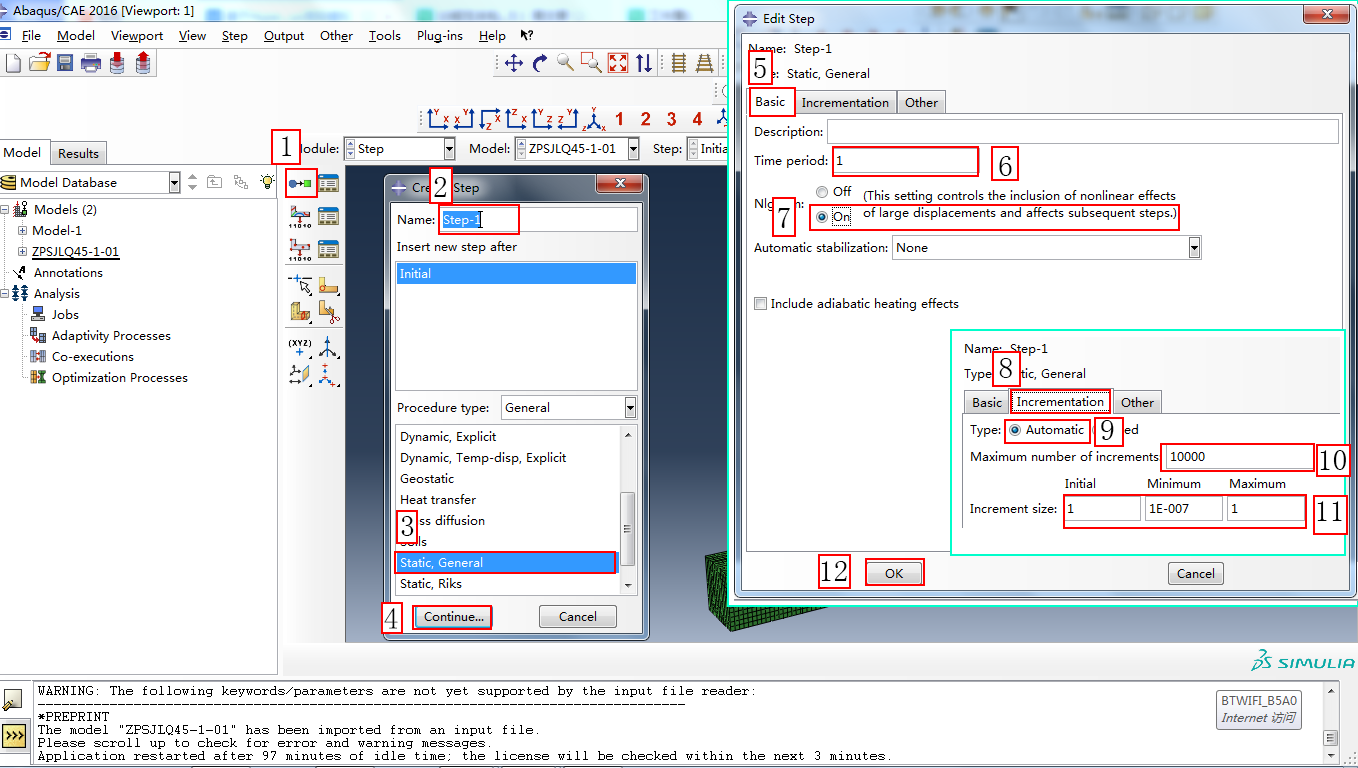Image resolution: width=1358 pixels, height=768 pixels.
Task: Click the partition tool with scissors icon
Action: (x=329, y=313)
